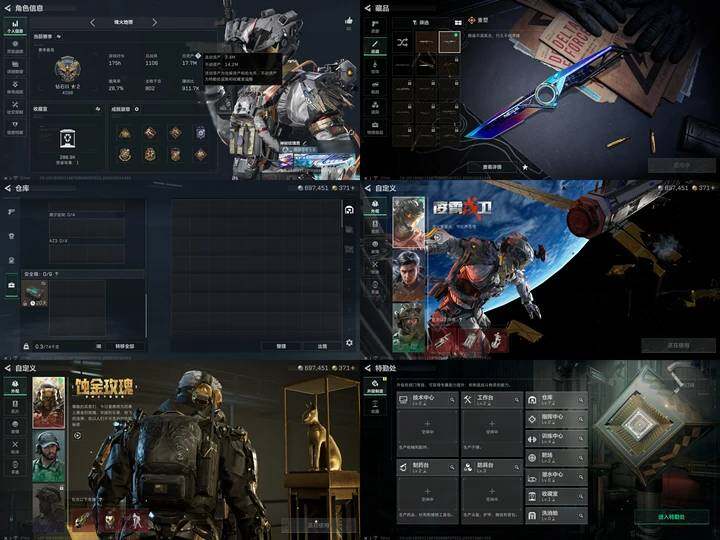Click the item stored in 安全箱 slot
The image size is (720, 540).
click(35, 294)
